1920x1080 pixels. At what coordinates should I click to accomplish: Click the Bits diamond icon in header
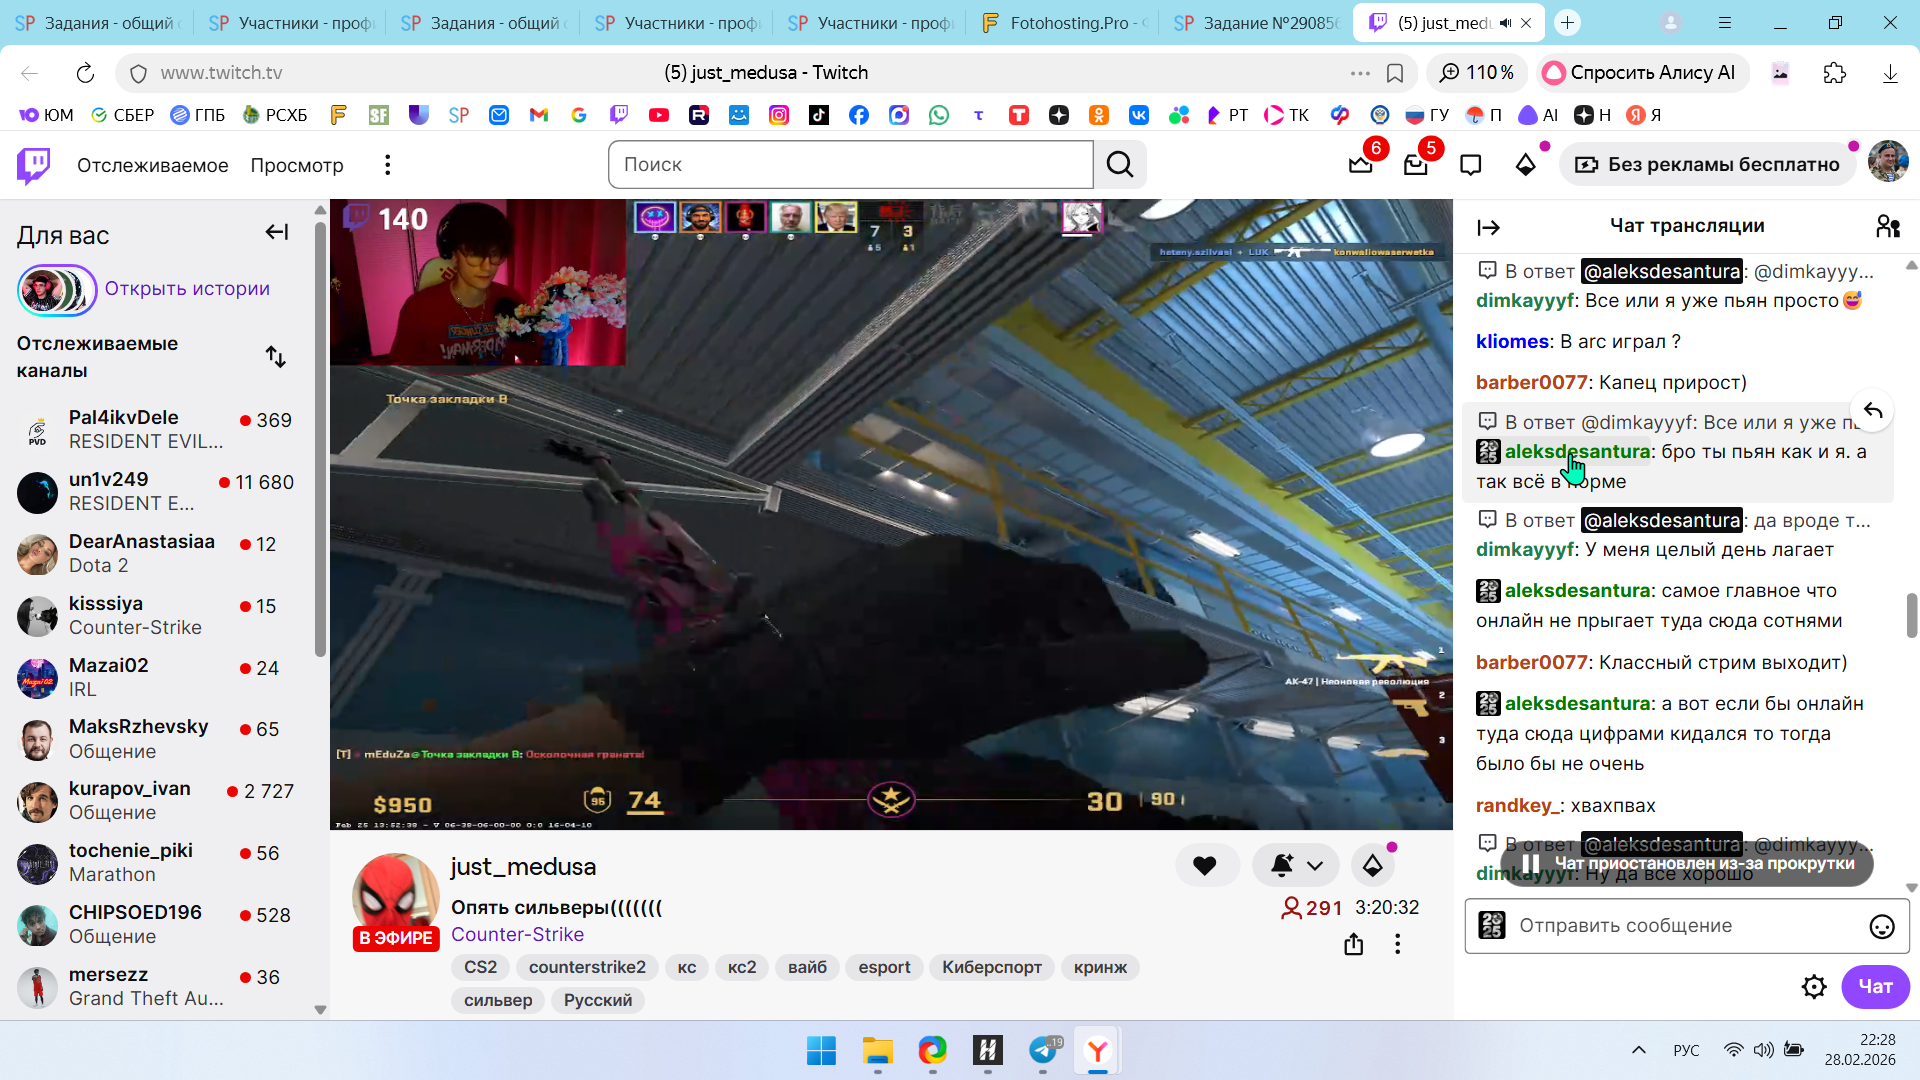[x=1525, y=165]
